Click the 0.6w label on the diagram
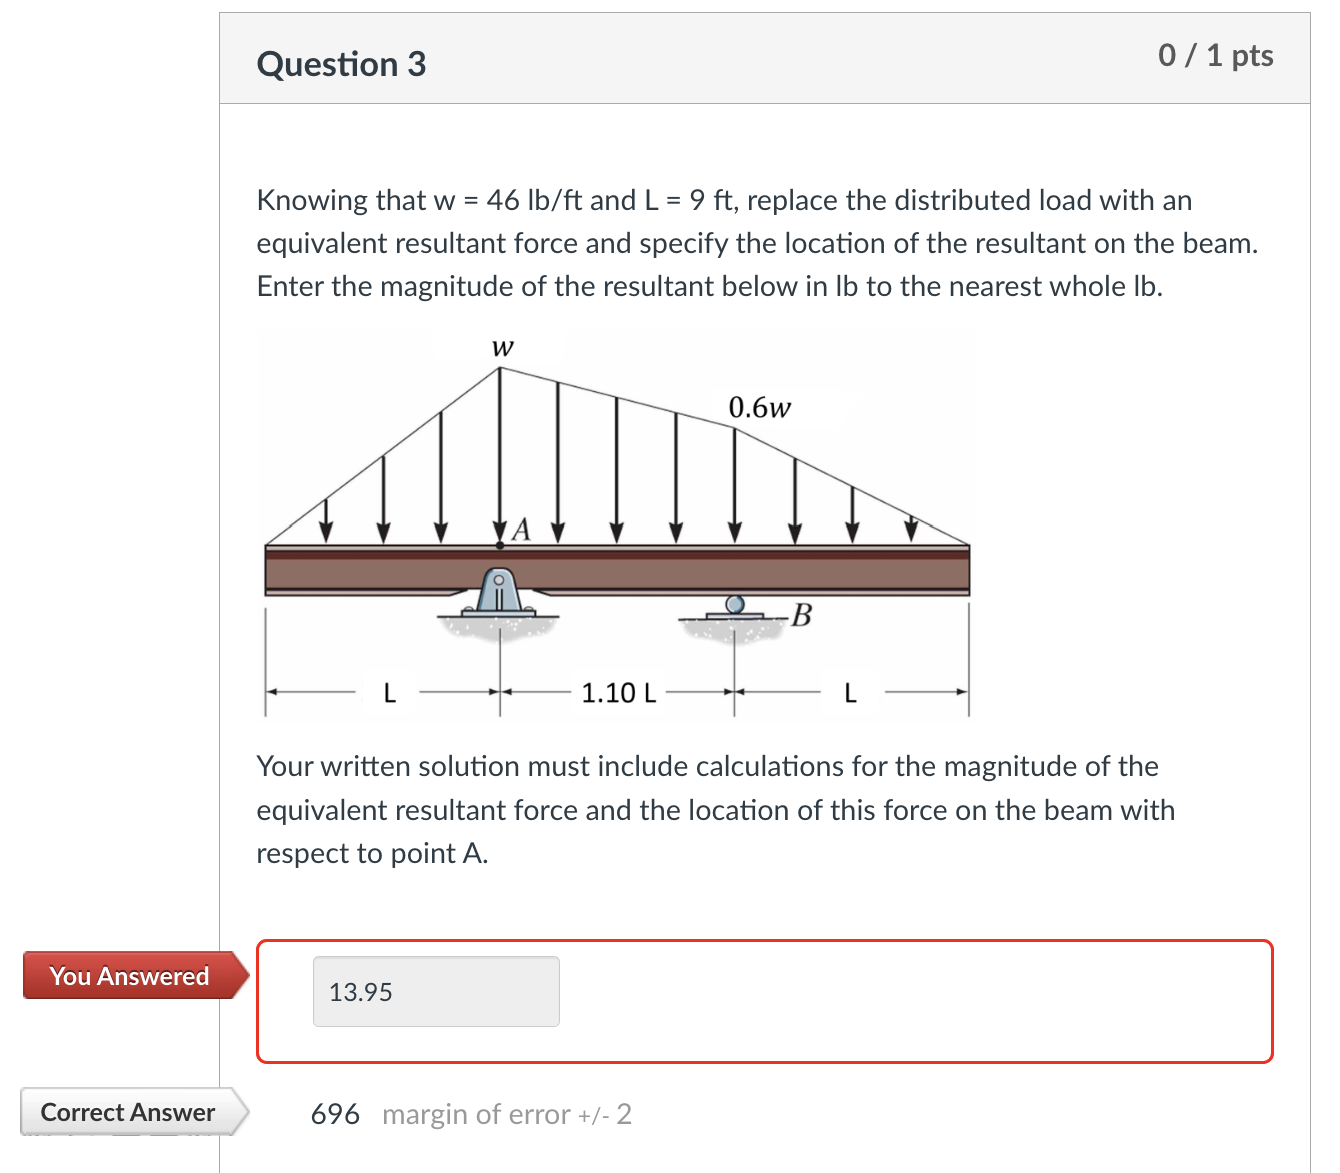 [x=761, y=407]
